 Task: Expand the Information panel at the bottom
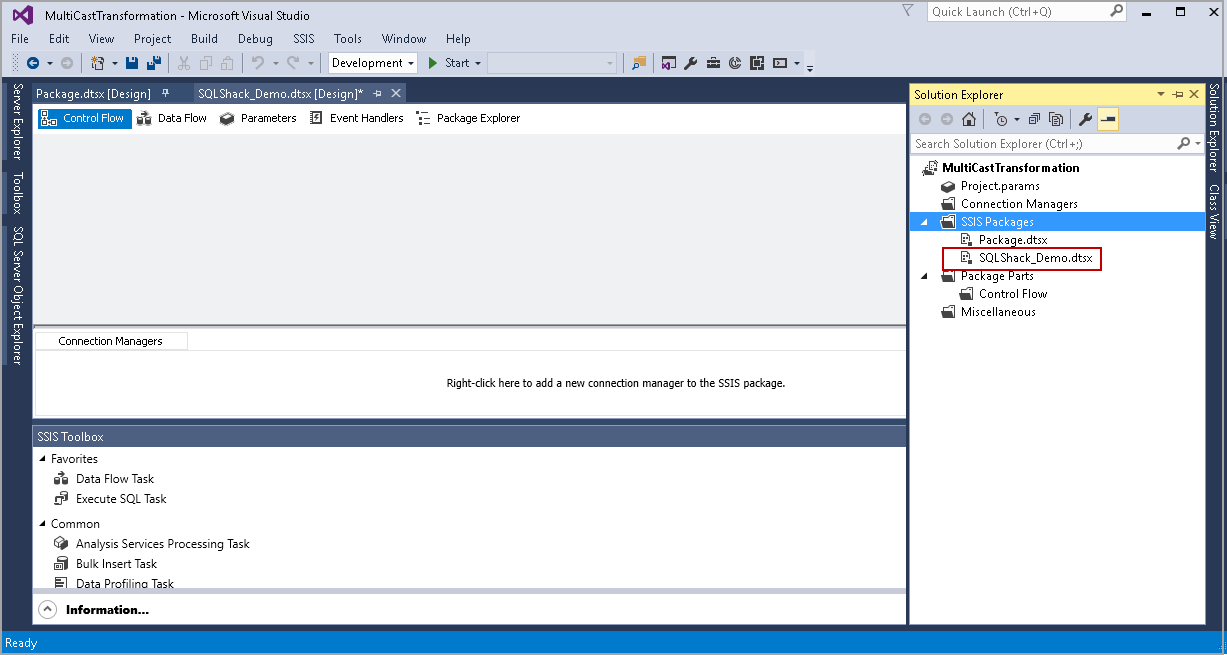coord(47,608)
